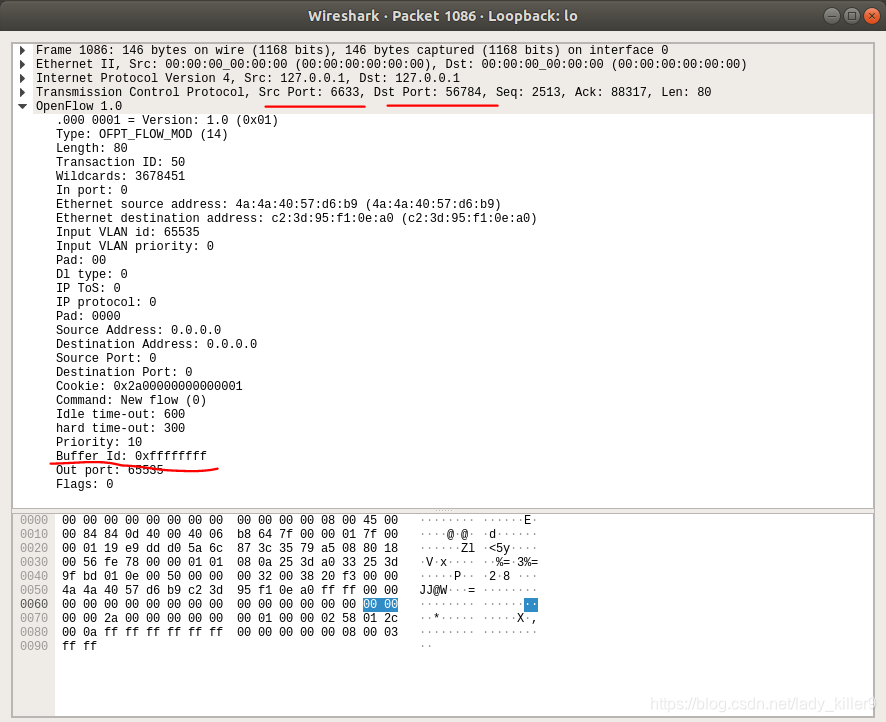This screenshot has width=886, height=722.
Task: Select the Flags: 0 field
Action: tap(84, 484)
